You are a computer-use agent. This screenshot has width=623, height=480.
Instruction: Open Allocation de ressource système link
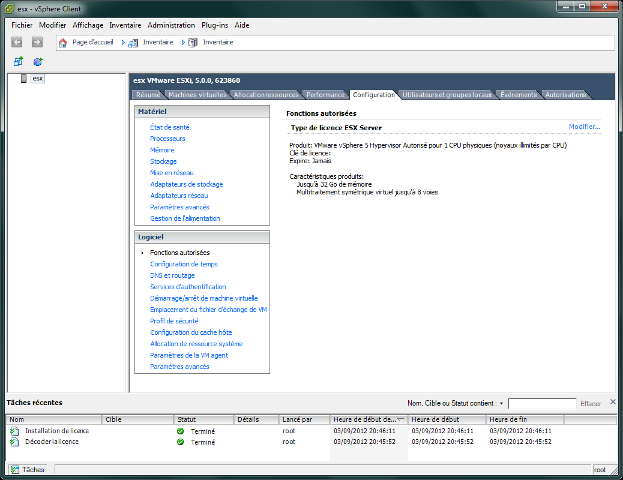point(196,344)
